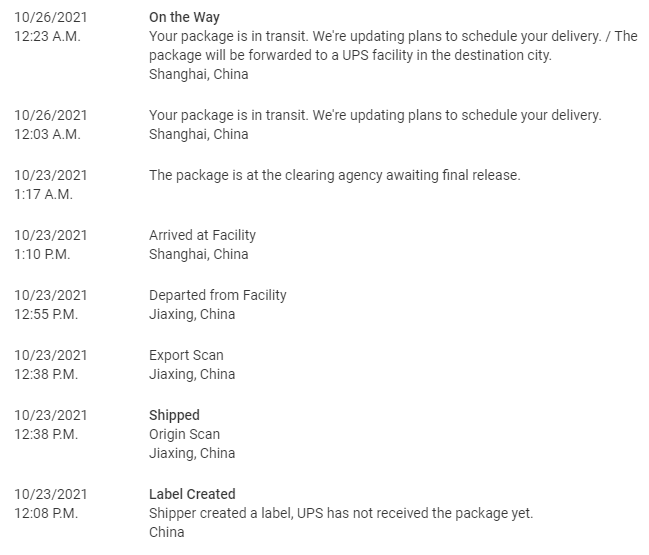
Task: Select the 'Arrived at Facility' entry text
Action: pos(202,235)
